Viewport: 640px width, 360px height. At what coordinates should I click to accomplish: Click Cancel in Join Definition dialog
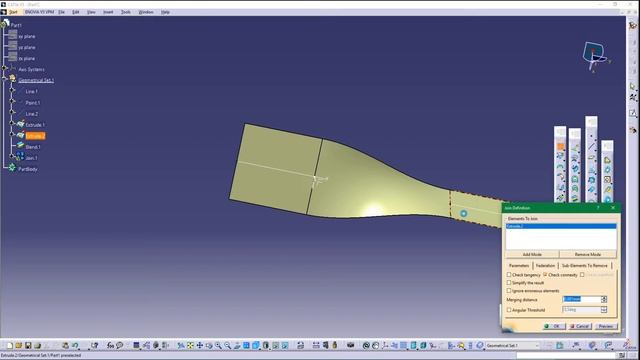(x=580, y=326)
